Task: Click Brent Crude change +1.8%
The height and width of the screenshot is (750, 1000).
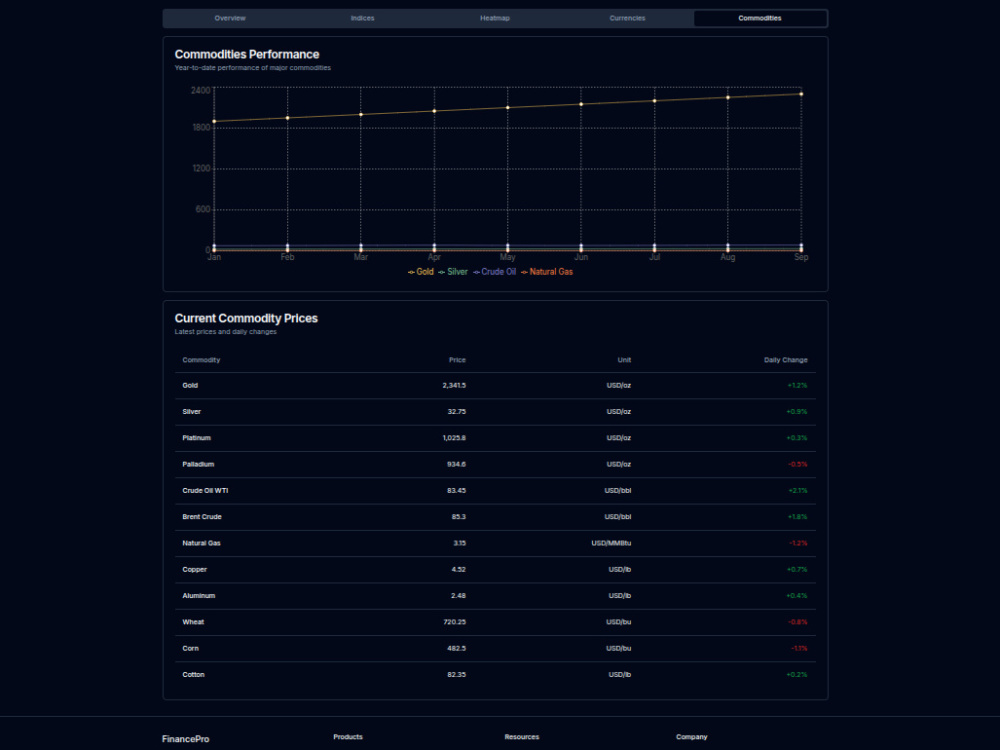Action: pos(797,517)
